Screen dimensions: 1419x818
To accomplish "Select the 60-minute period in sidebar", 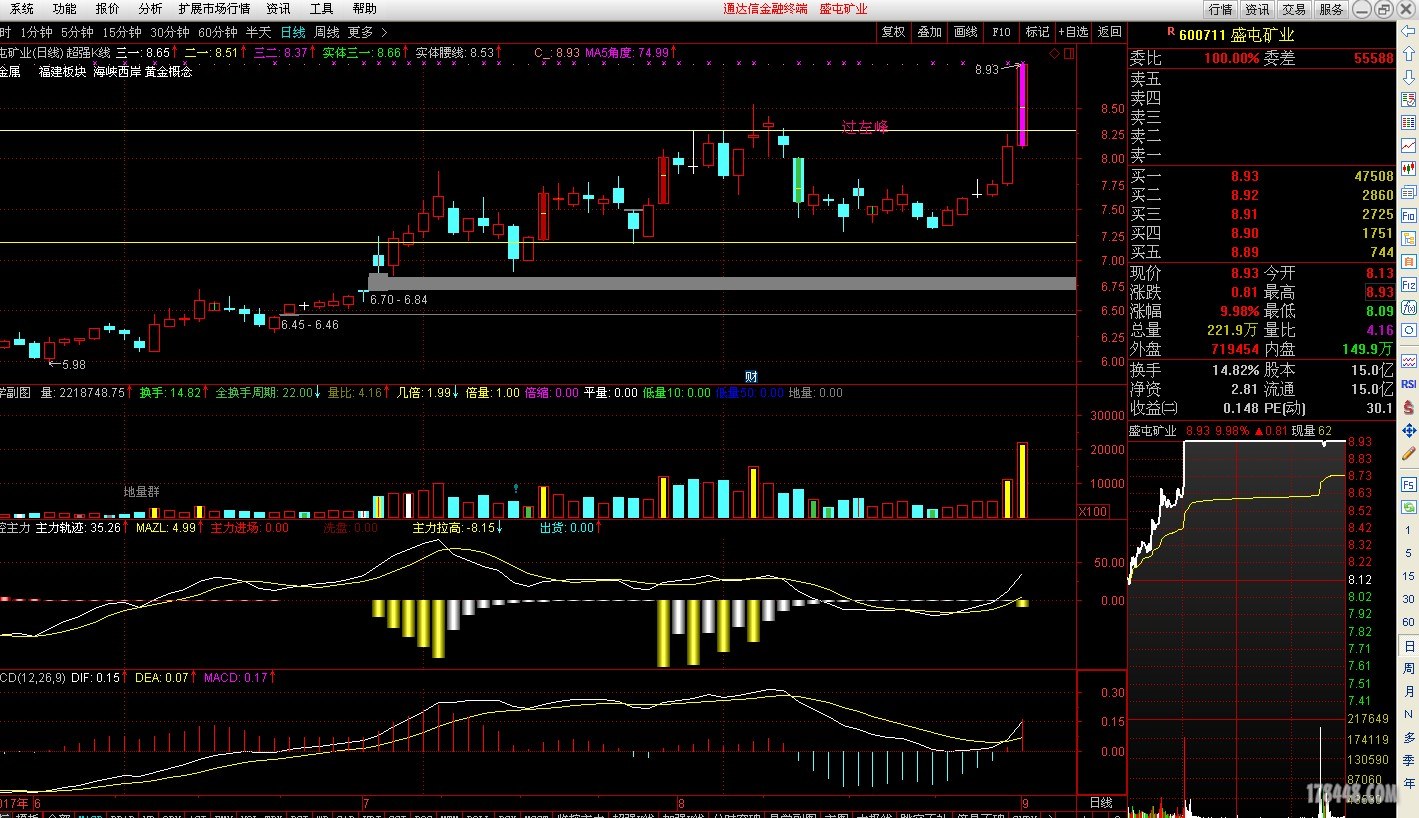I will pos(1409,623).
